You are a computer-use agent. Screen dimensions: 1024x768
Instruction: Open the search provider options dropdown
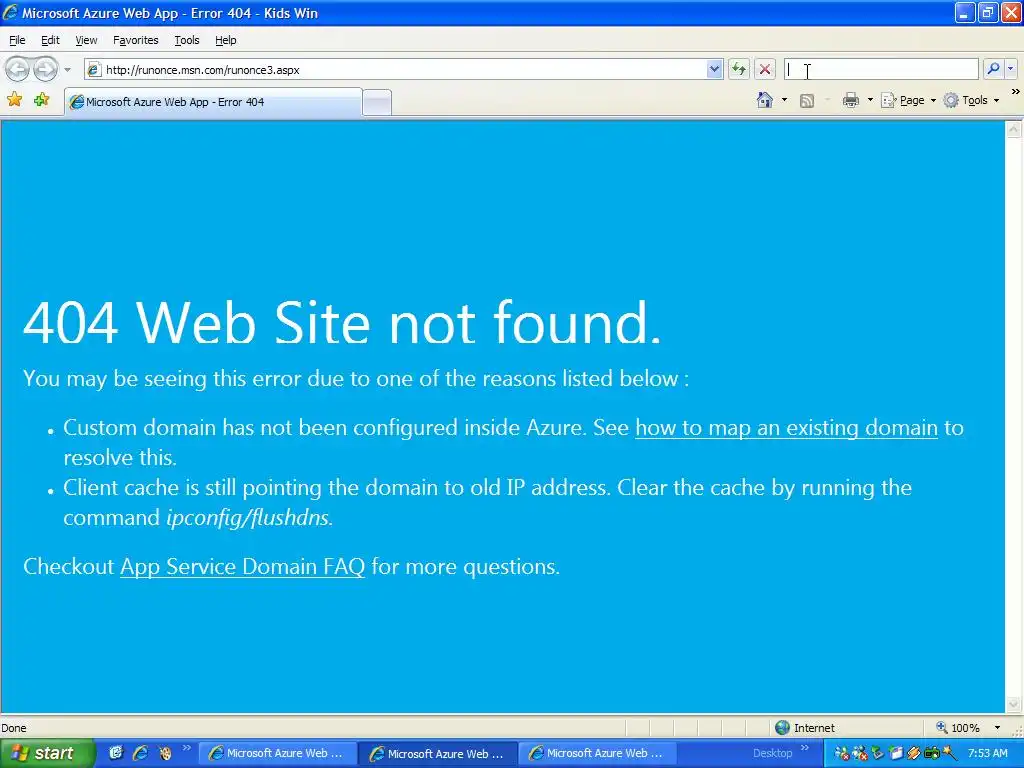pyautogui.click(x=1011, y=69)
